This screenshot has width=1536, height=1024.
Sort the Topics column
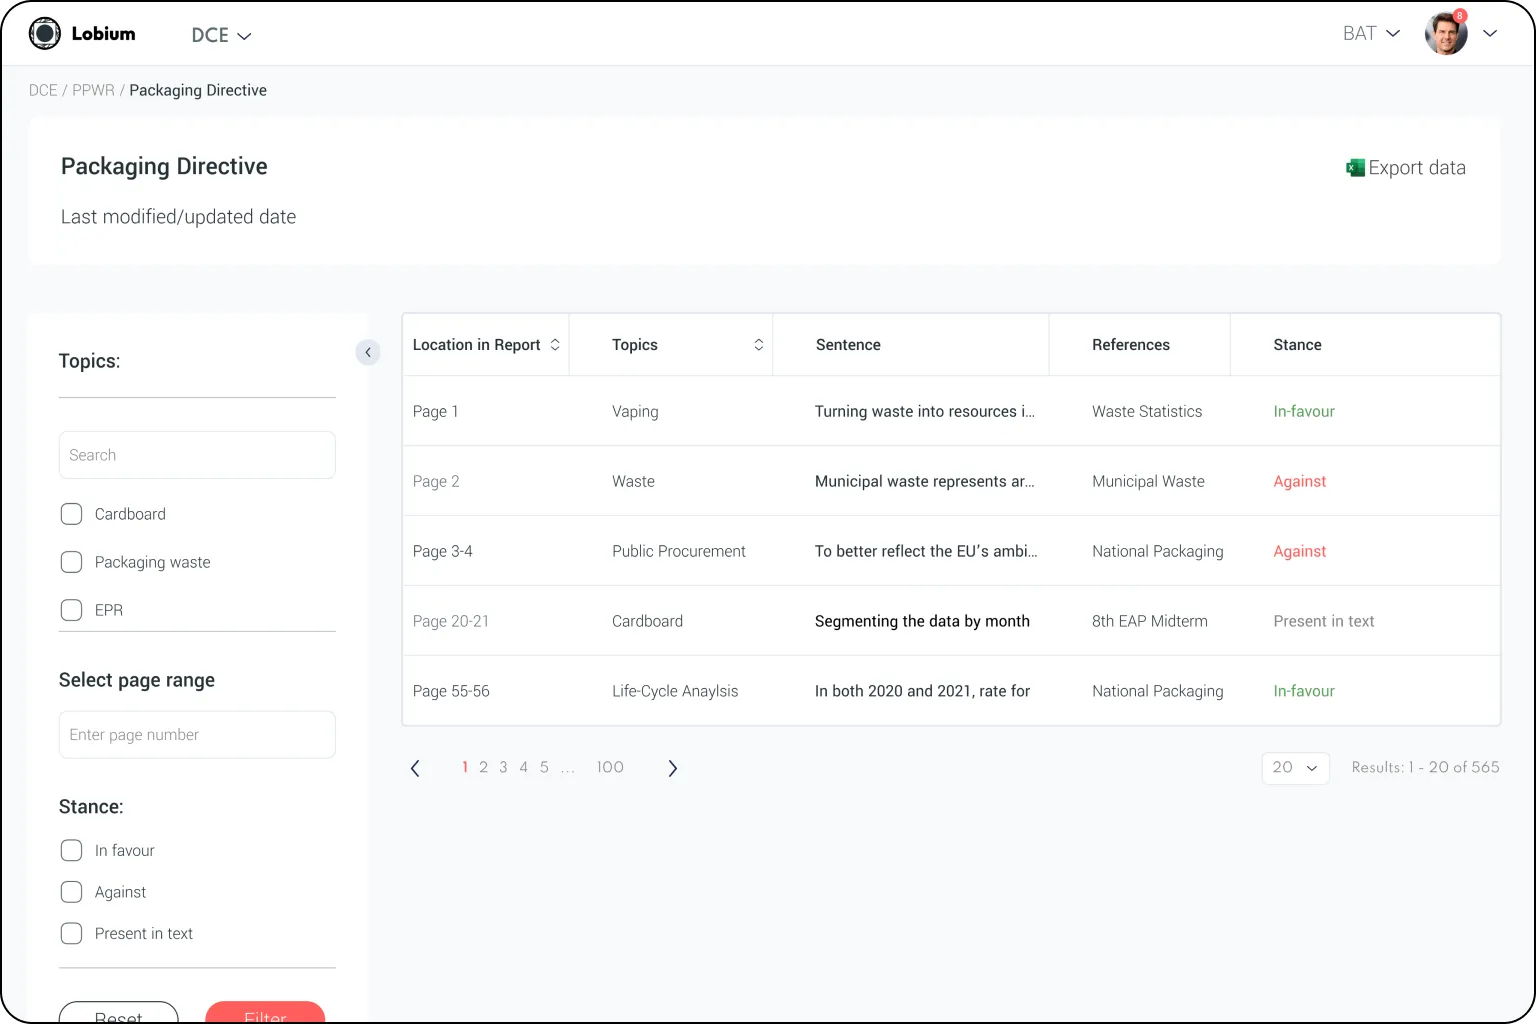tap(758, 345)
